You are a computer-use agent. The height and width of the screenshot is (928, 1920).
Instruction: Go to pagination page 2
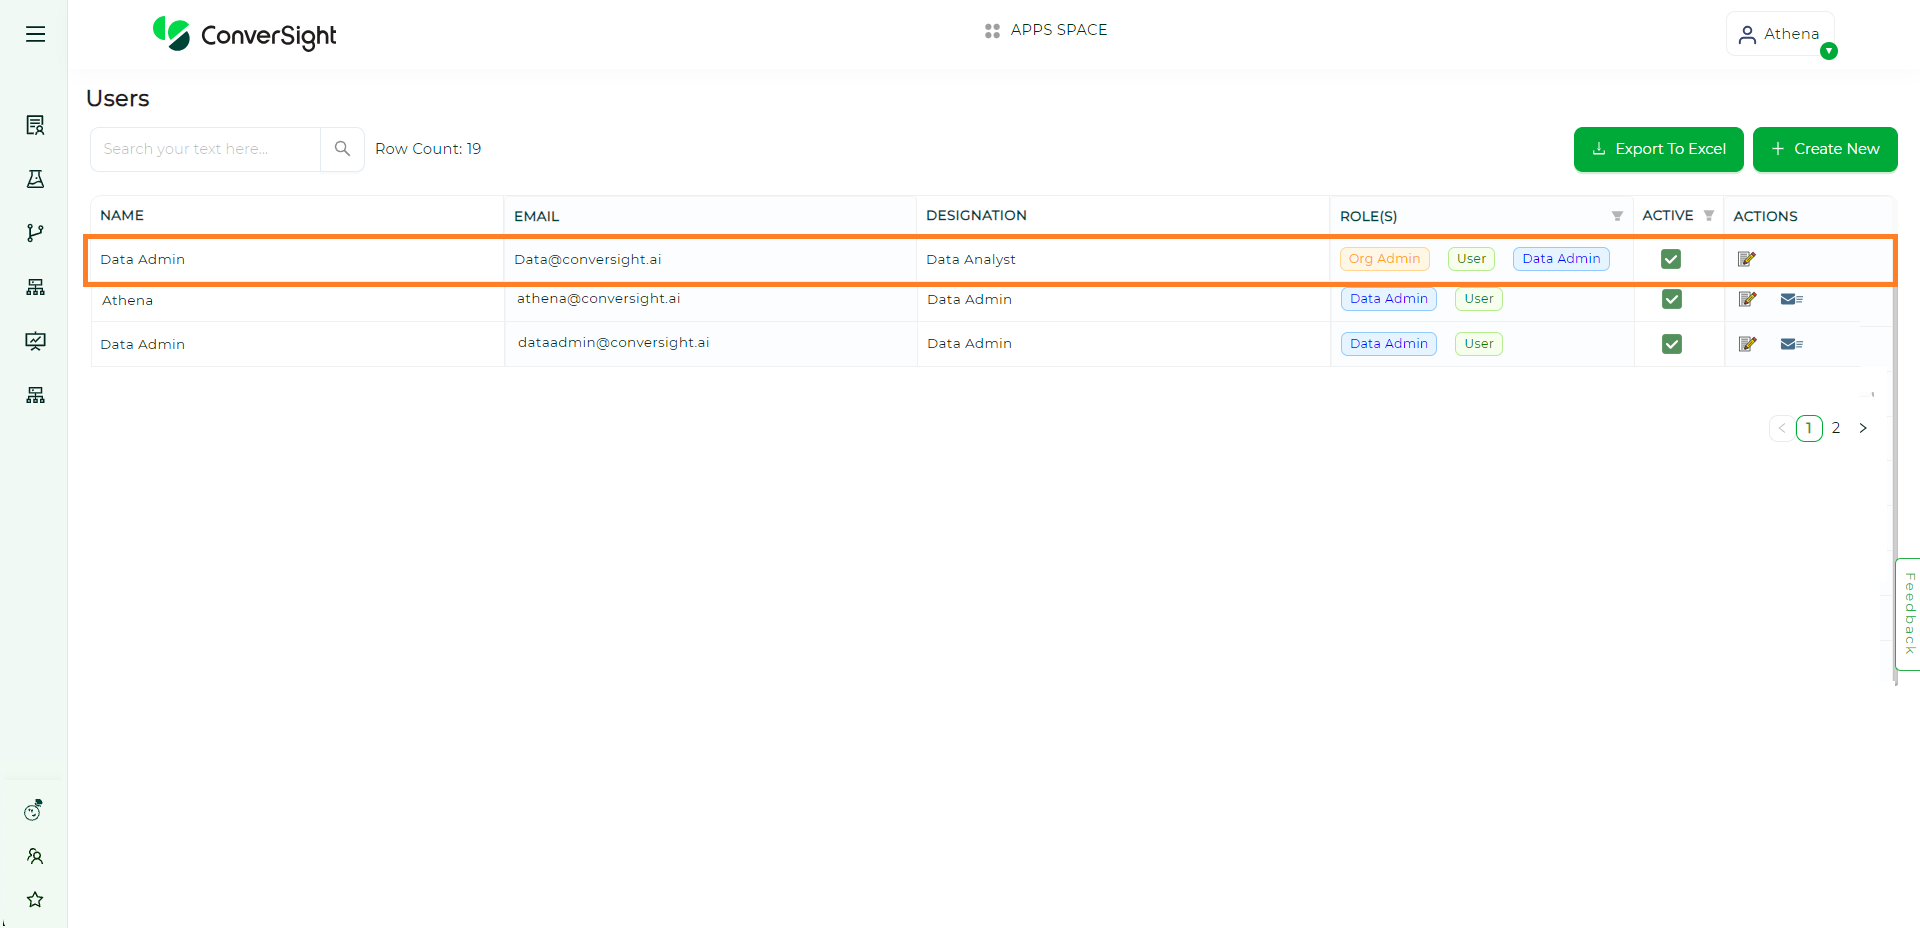[x=1836, y=428]
